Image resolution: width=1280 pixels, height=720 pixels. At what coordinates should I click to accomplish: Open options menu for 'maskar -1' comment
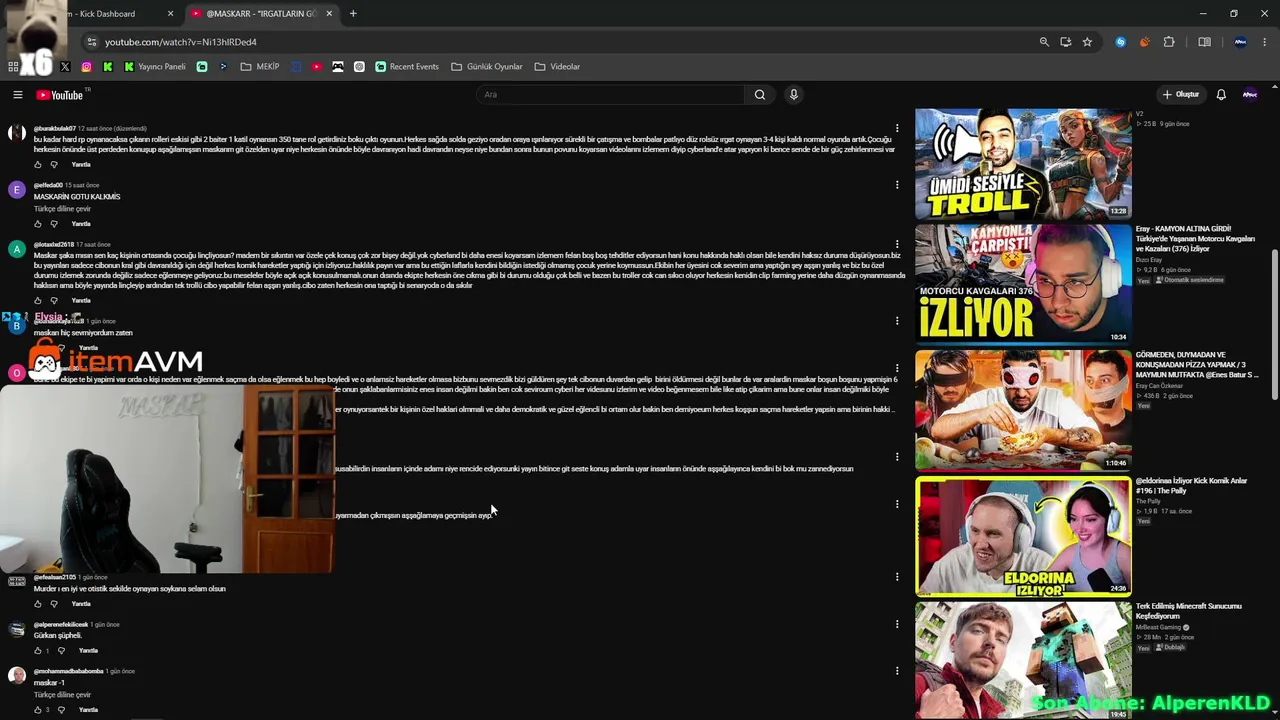coord(897,671)
